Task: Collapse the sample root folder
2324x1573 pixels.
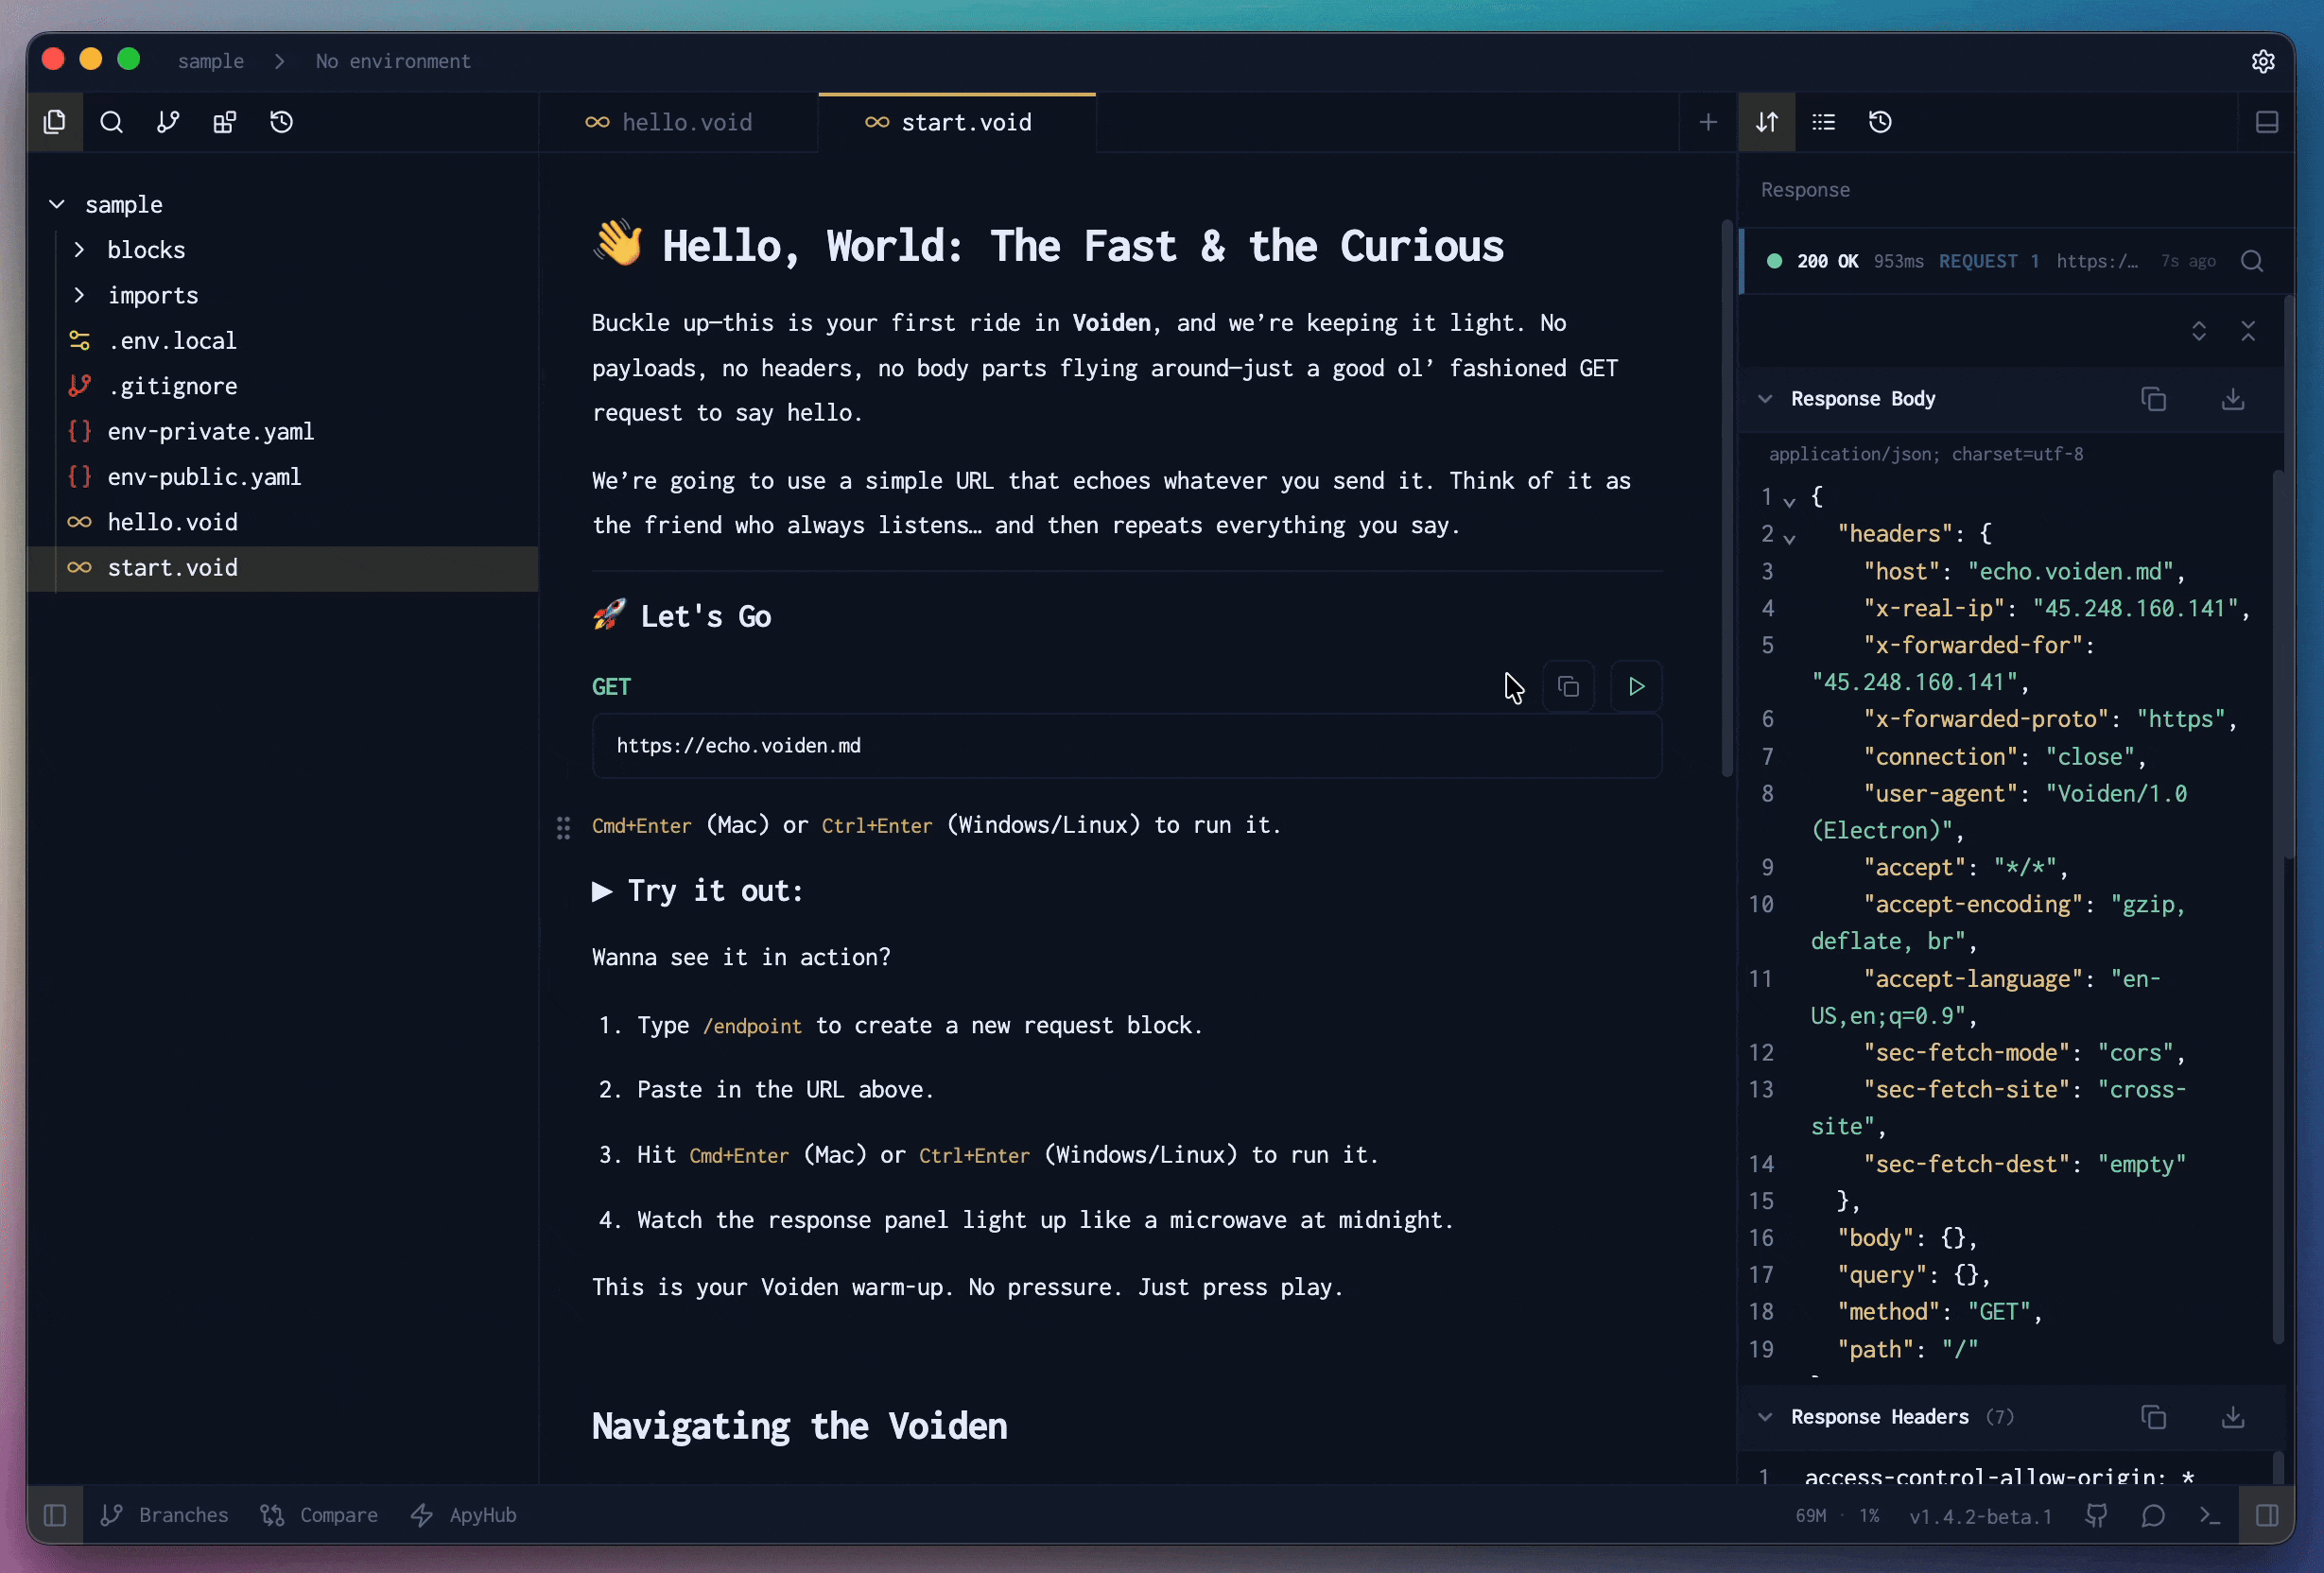Action: pyautogui.click(x=57, y=204)
